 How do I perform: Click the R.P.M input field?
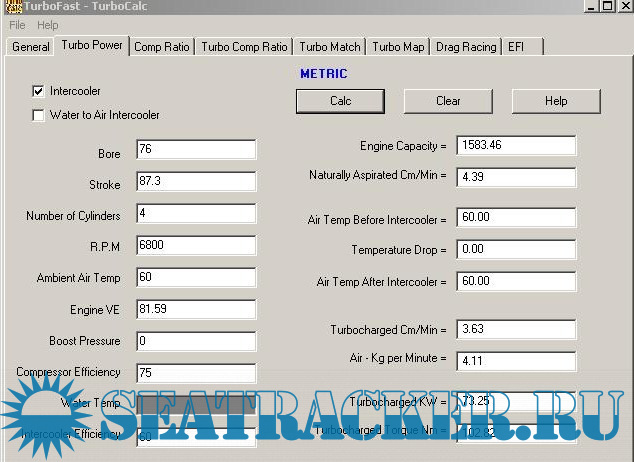coord(196,245)
